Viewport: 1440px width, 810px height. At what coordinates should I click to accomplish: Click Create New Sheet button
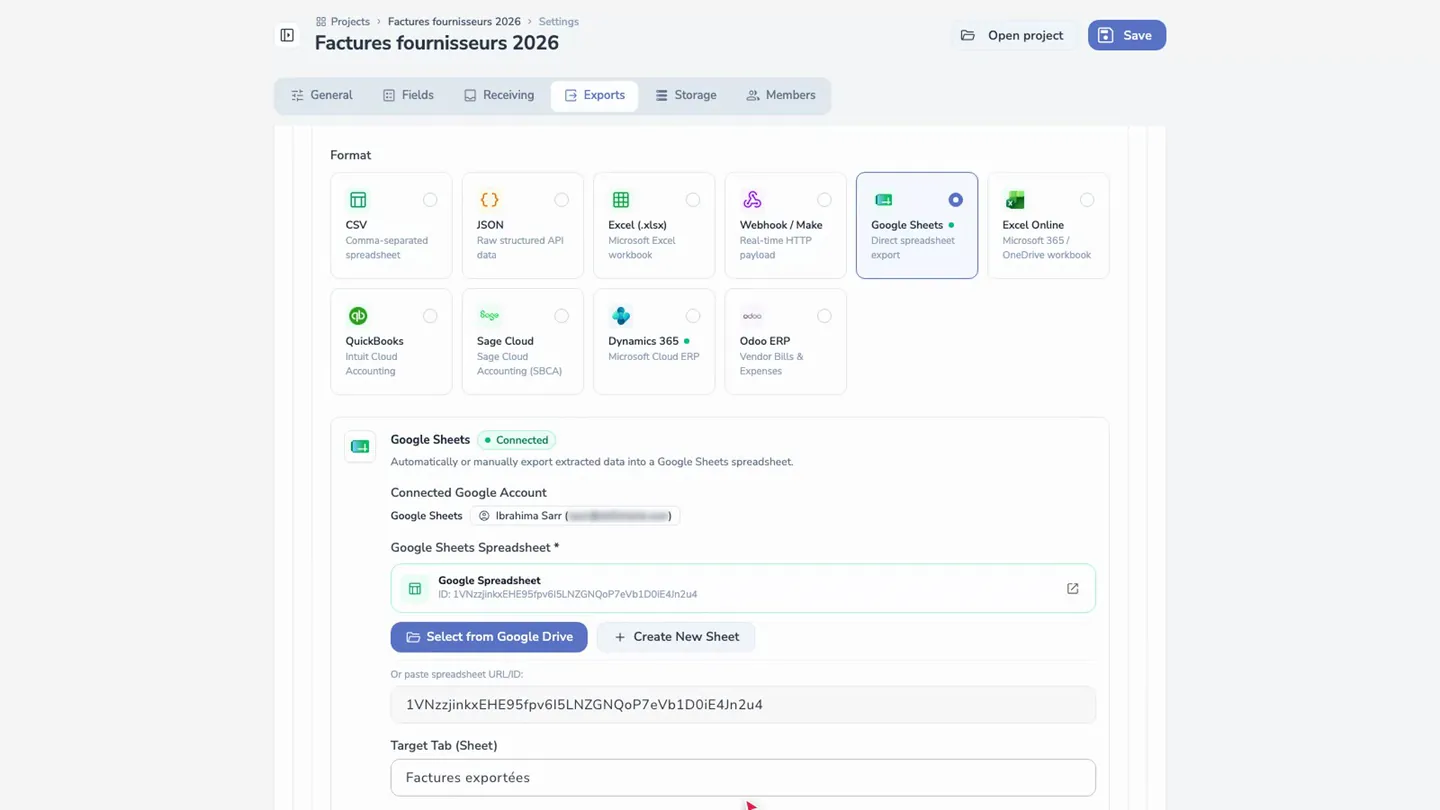coord(676,637)
